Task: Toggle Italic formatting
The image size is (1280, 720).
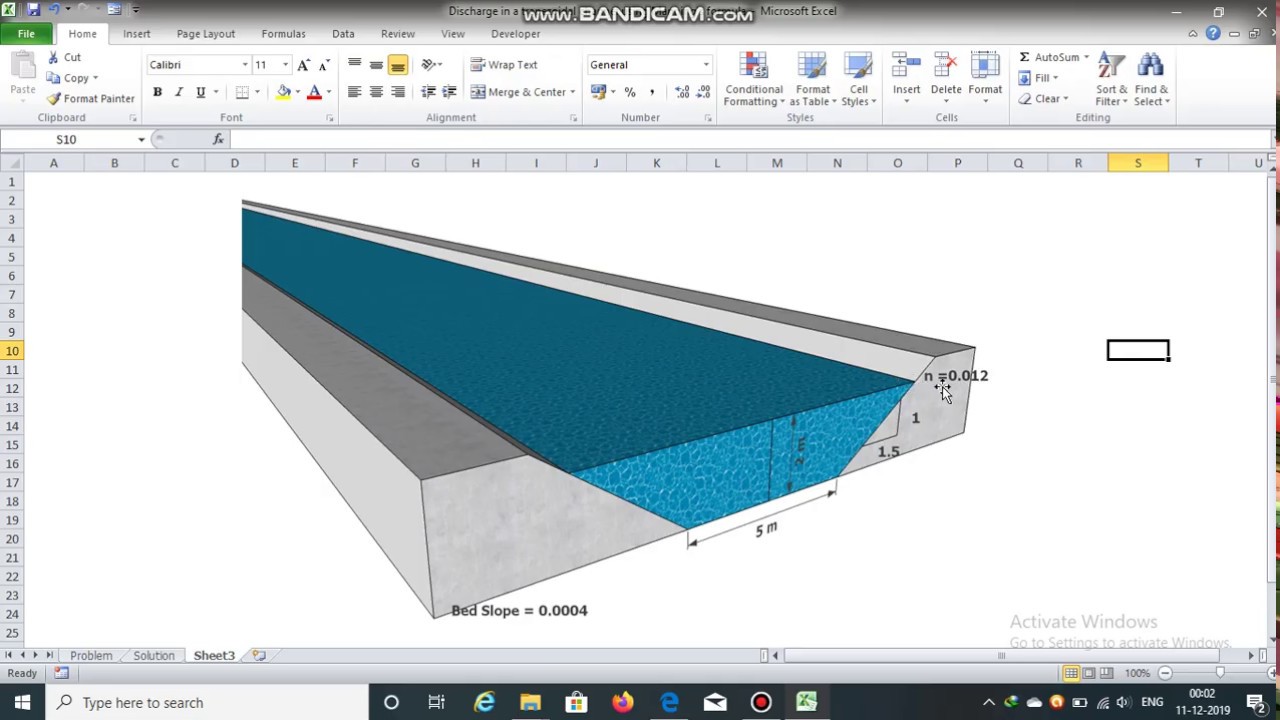Action: pyautogui.click(x=179, y=92)
